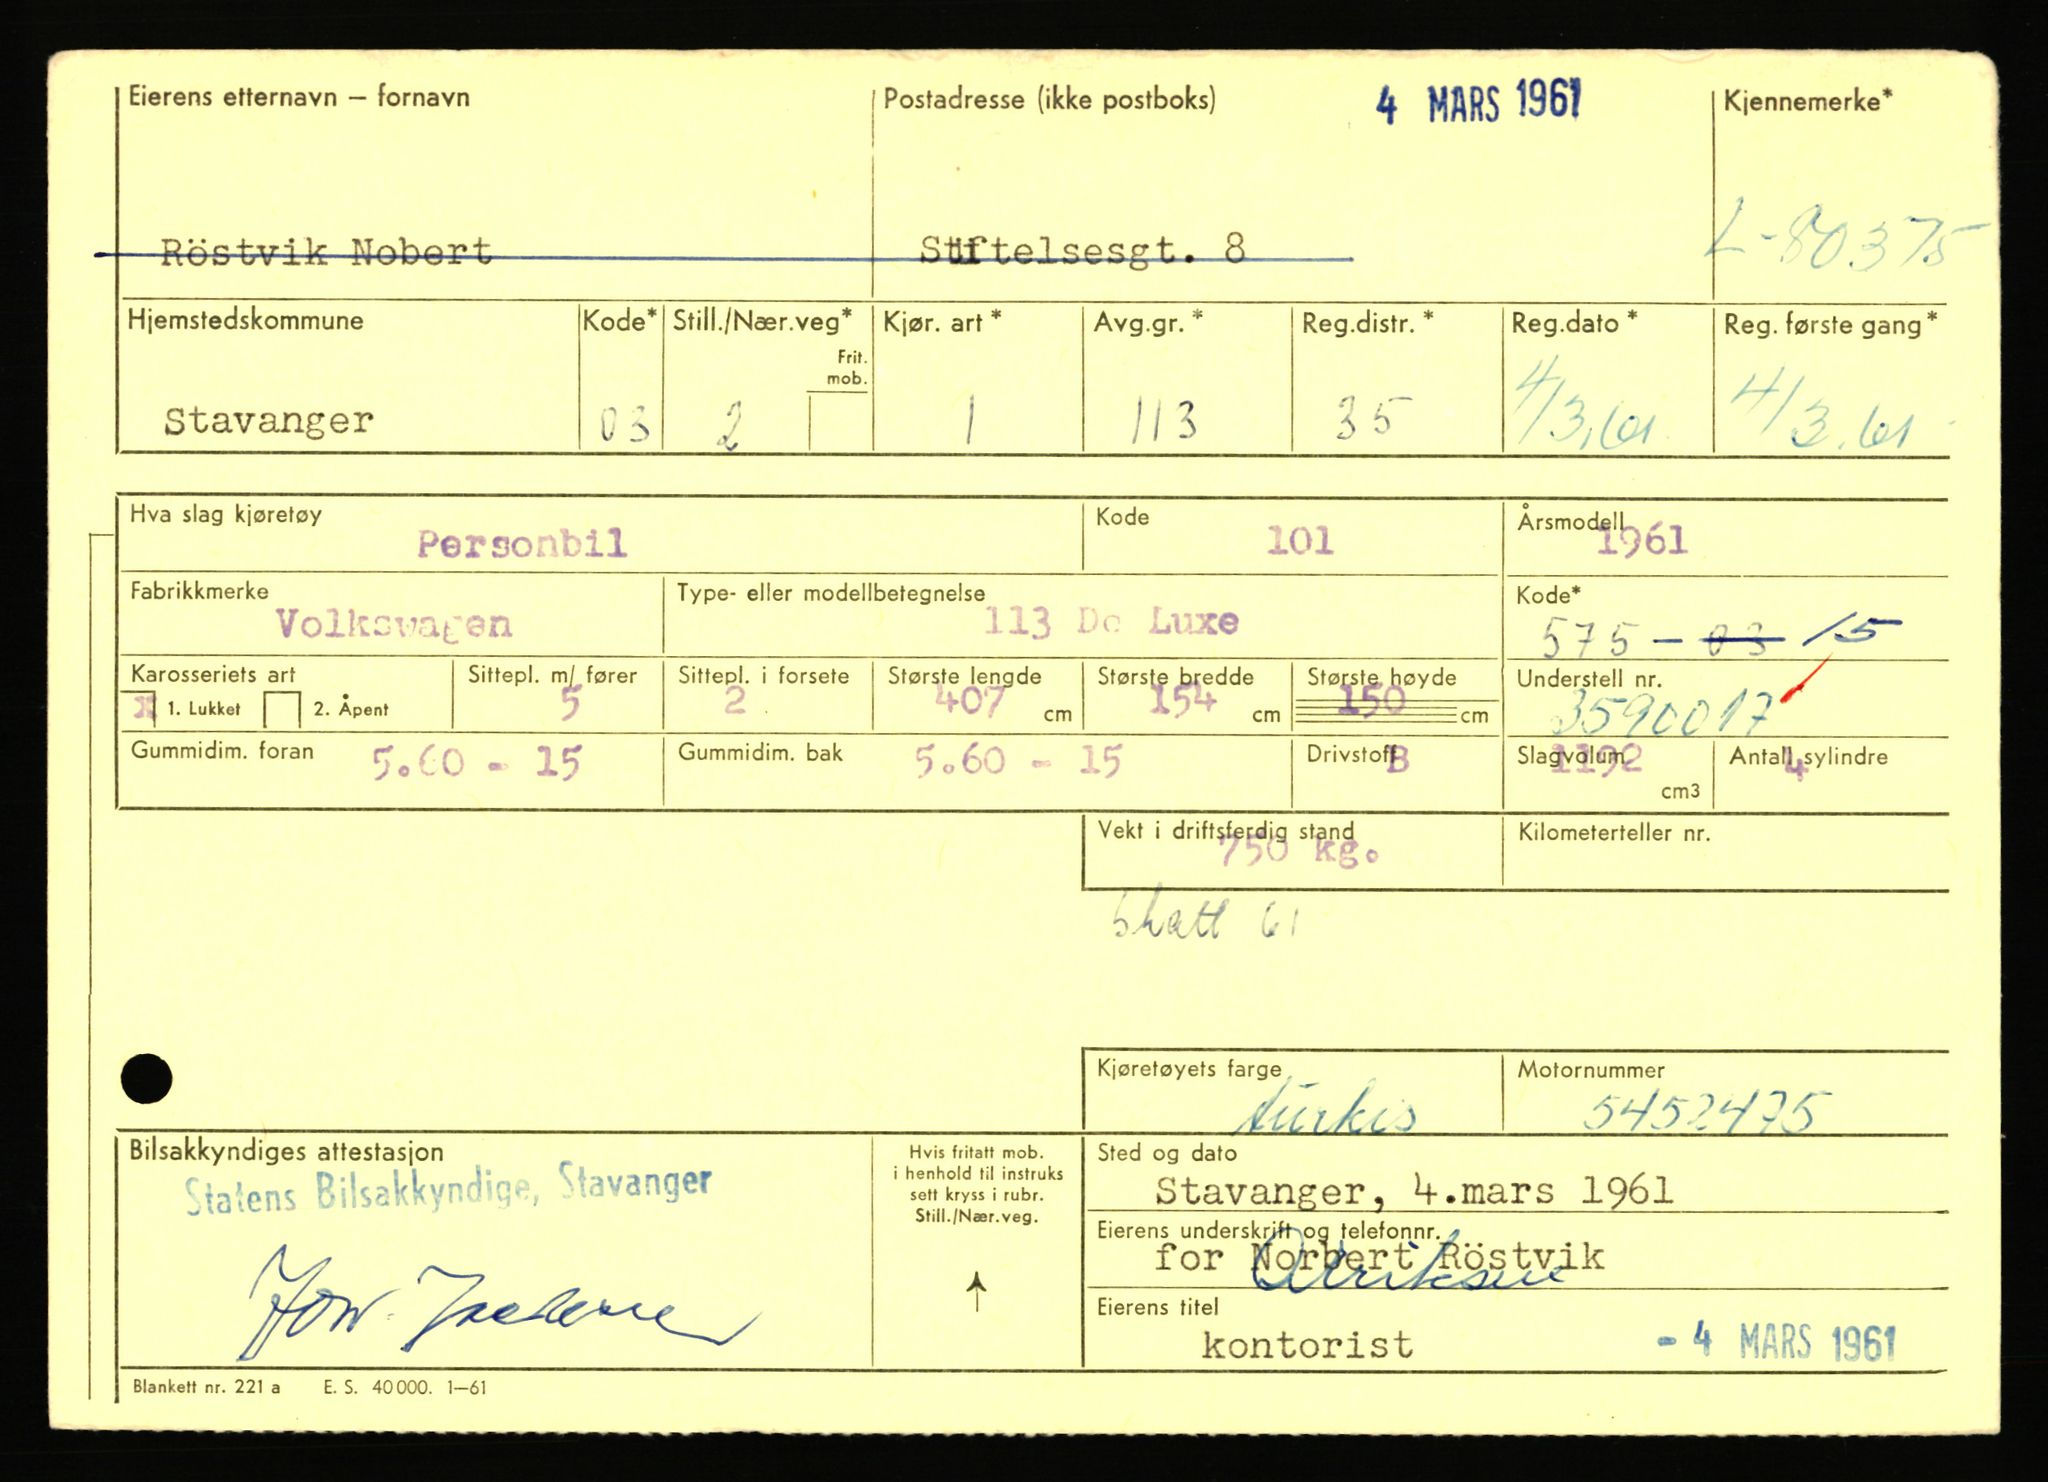The width and height of the screenshot is (2048, 1482).
Task: Click 'Sittepl. m/ fører' value '5'
Action: coord(570,705)
